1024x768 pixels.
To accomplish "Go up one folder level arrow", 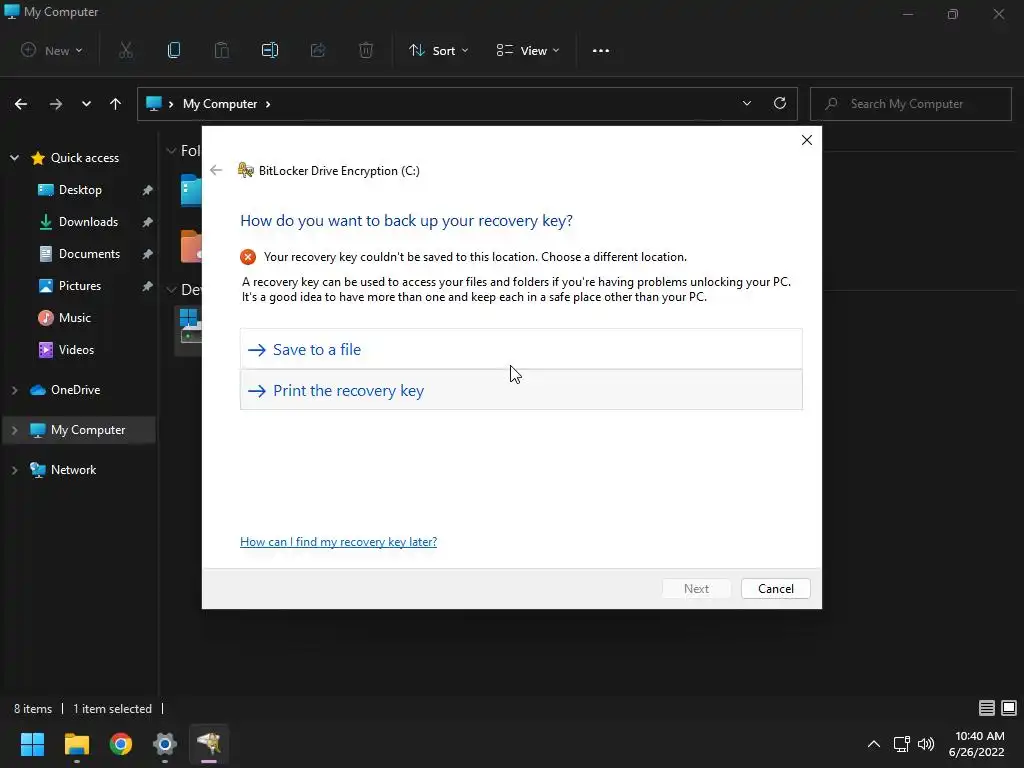I will coord(116,104).
